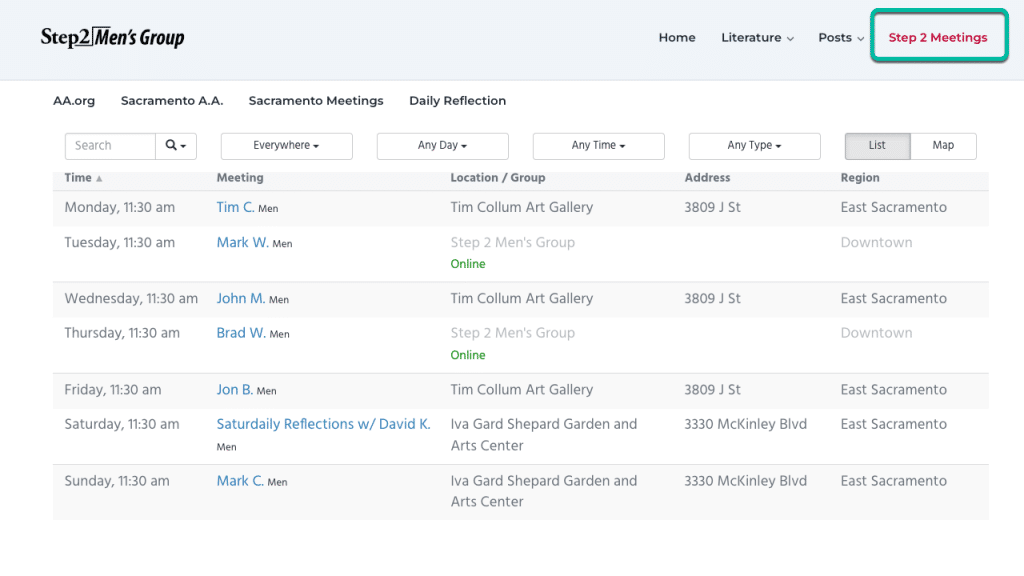Go to the Home page

(x=677, y=38)
